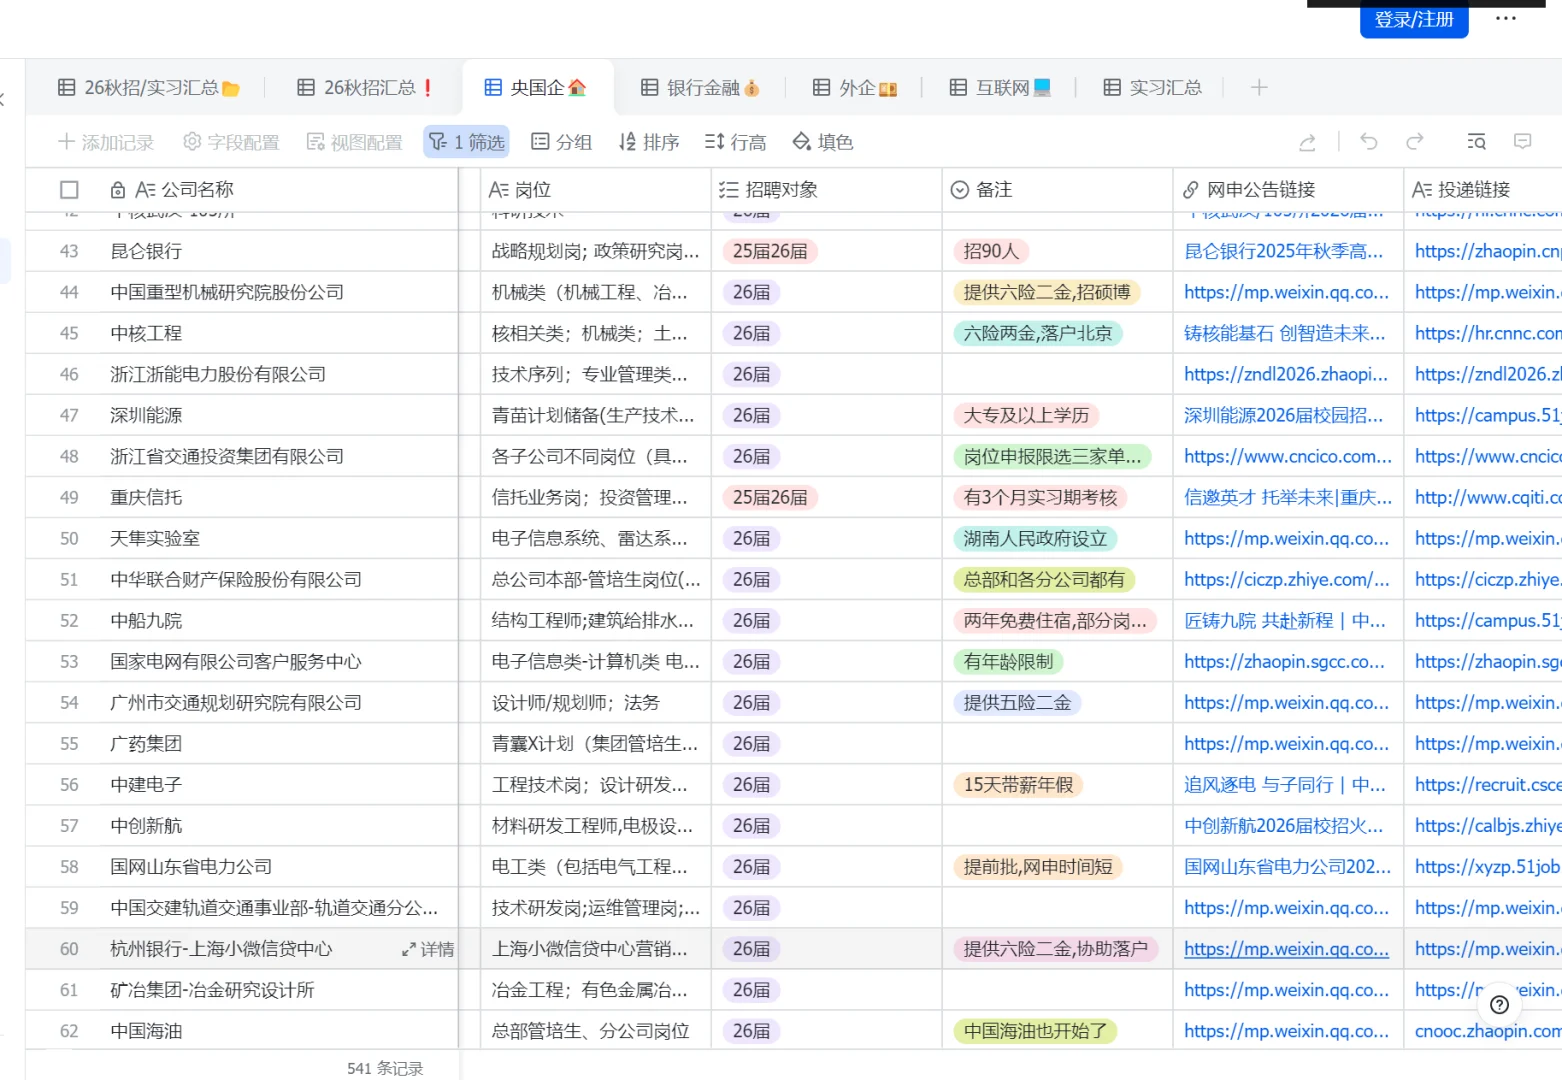Switch to the 实习汇总 tab
This screenshot has width=1562, height=1080.
coord(1153,88)
